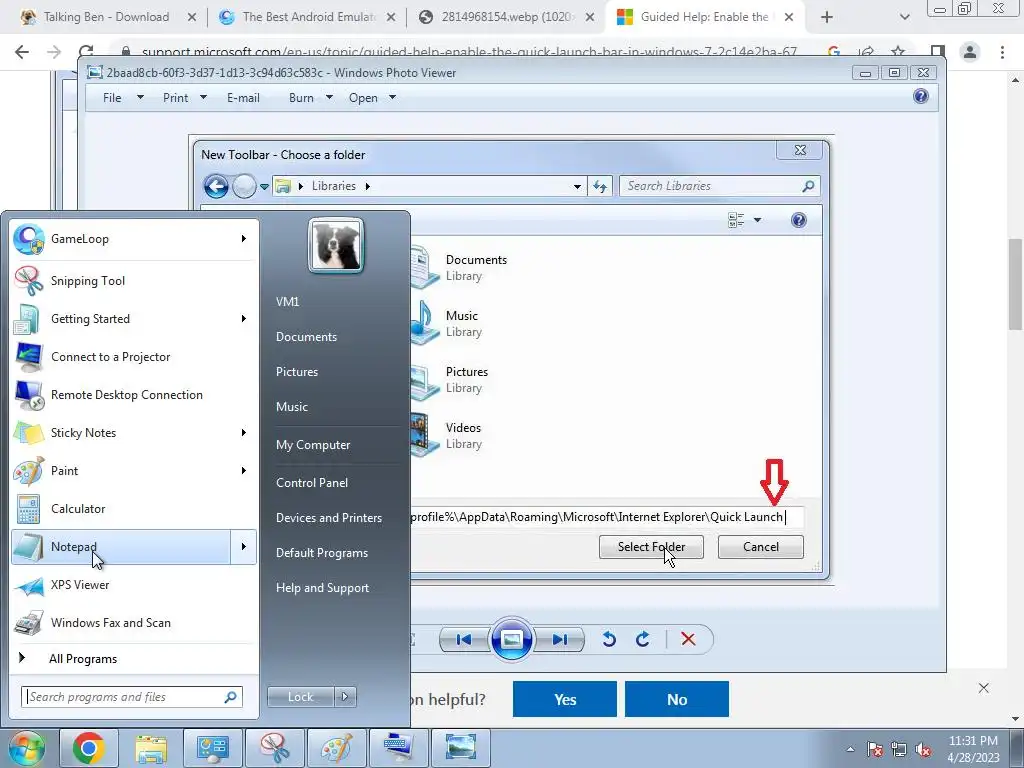Open Music from Start menu right pane
1024x768 pixels.
point(291,407)
